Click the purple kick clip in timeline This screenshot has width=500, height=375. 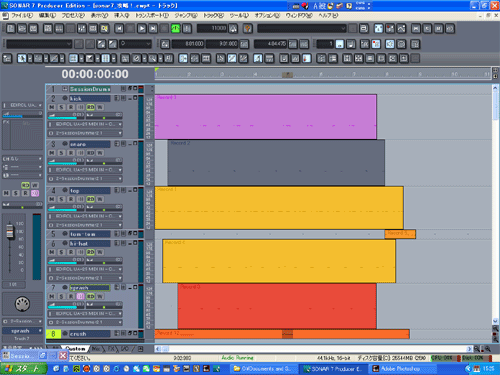click(x=265, y=117)
